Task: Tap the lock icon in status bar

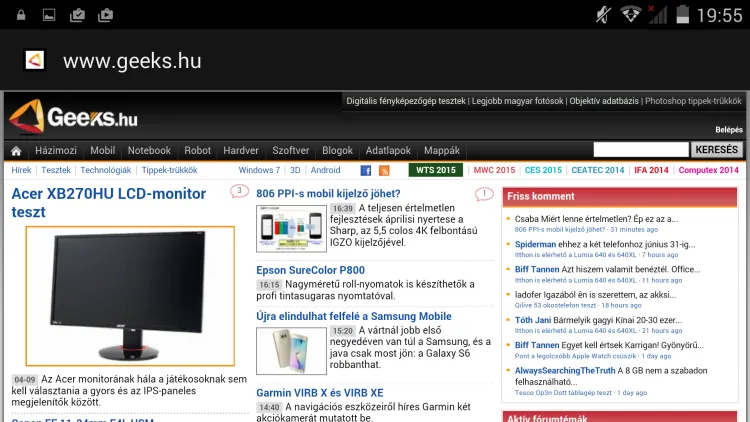Action: coord(21,15)
